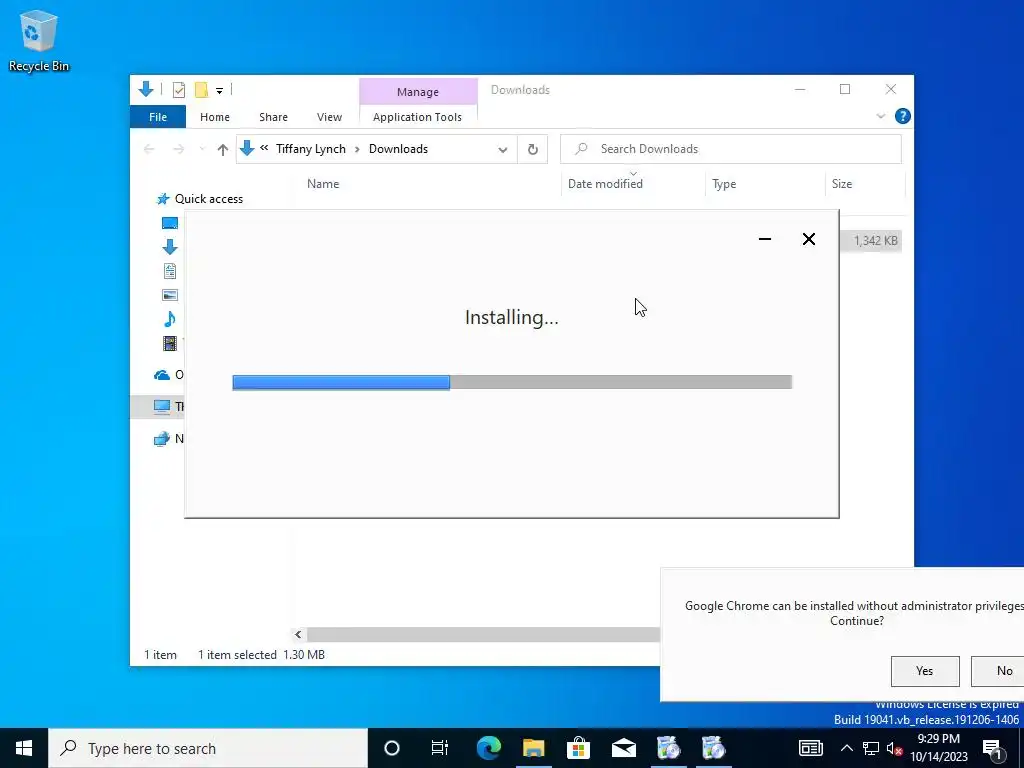Click Quick access in navigation pane
This screenshot has height=768, width=1024.
[200, 199]
